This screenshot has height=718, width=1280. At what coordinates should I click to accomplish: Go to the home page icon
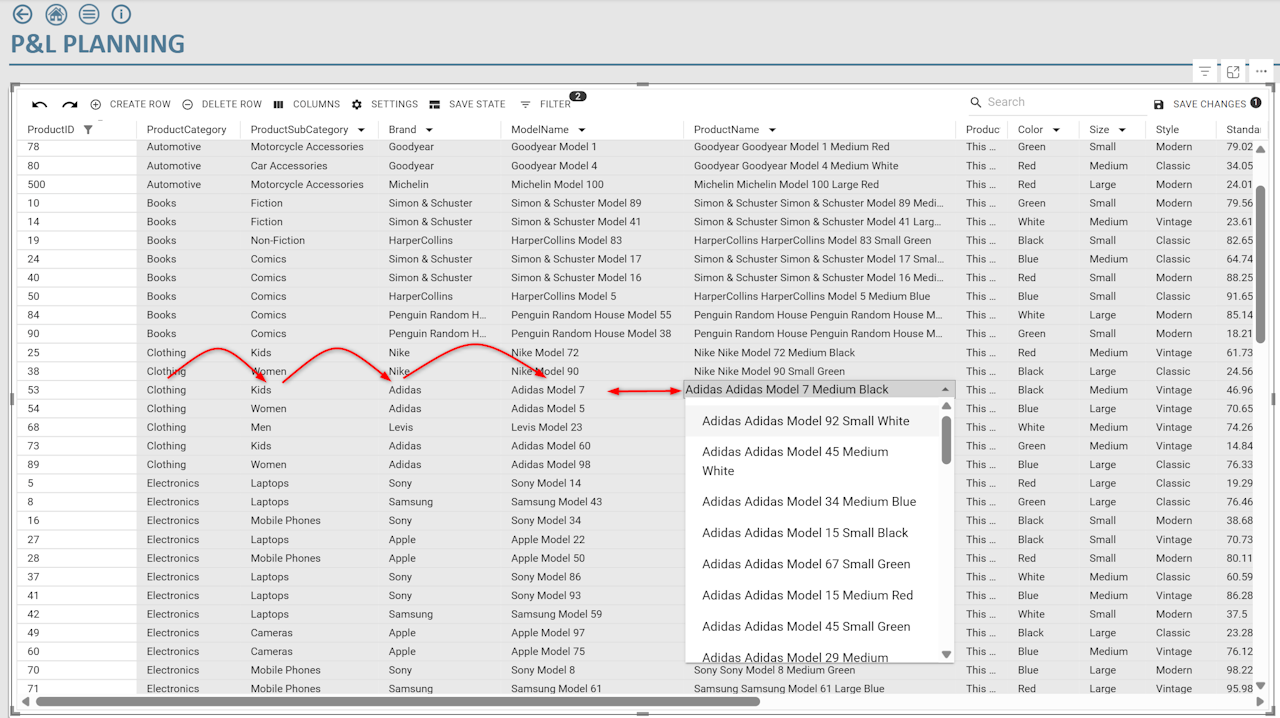56,14
